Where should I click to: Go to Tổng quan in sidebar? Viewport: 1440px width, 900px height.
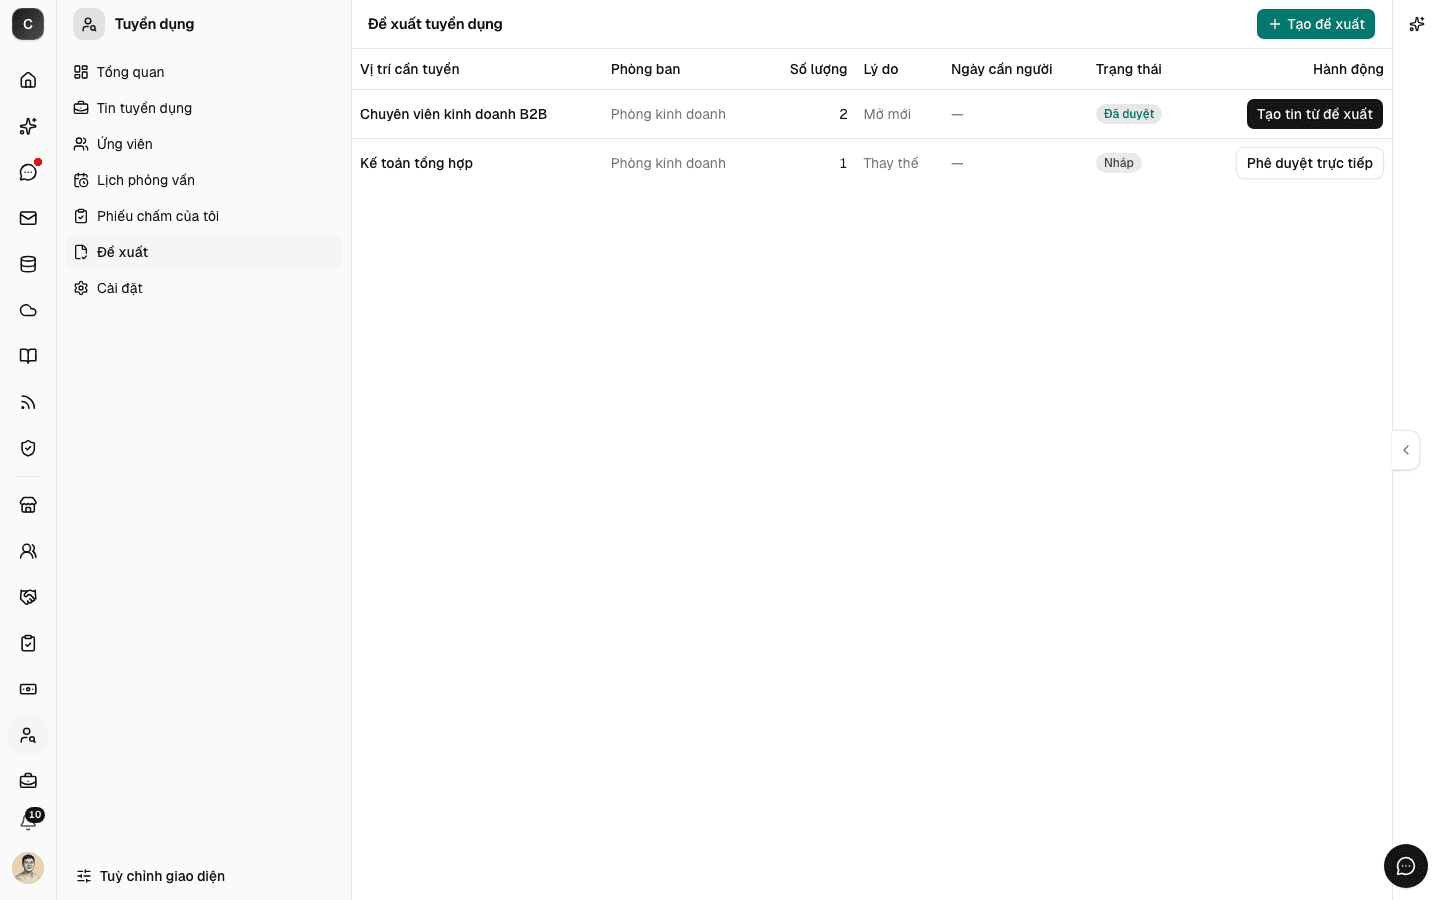pyautogui.click(x=204, y=72)
